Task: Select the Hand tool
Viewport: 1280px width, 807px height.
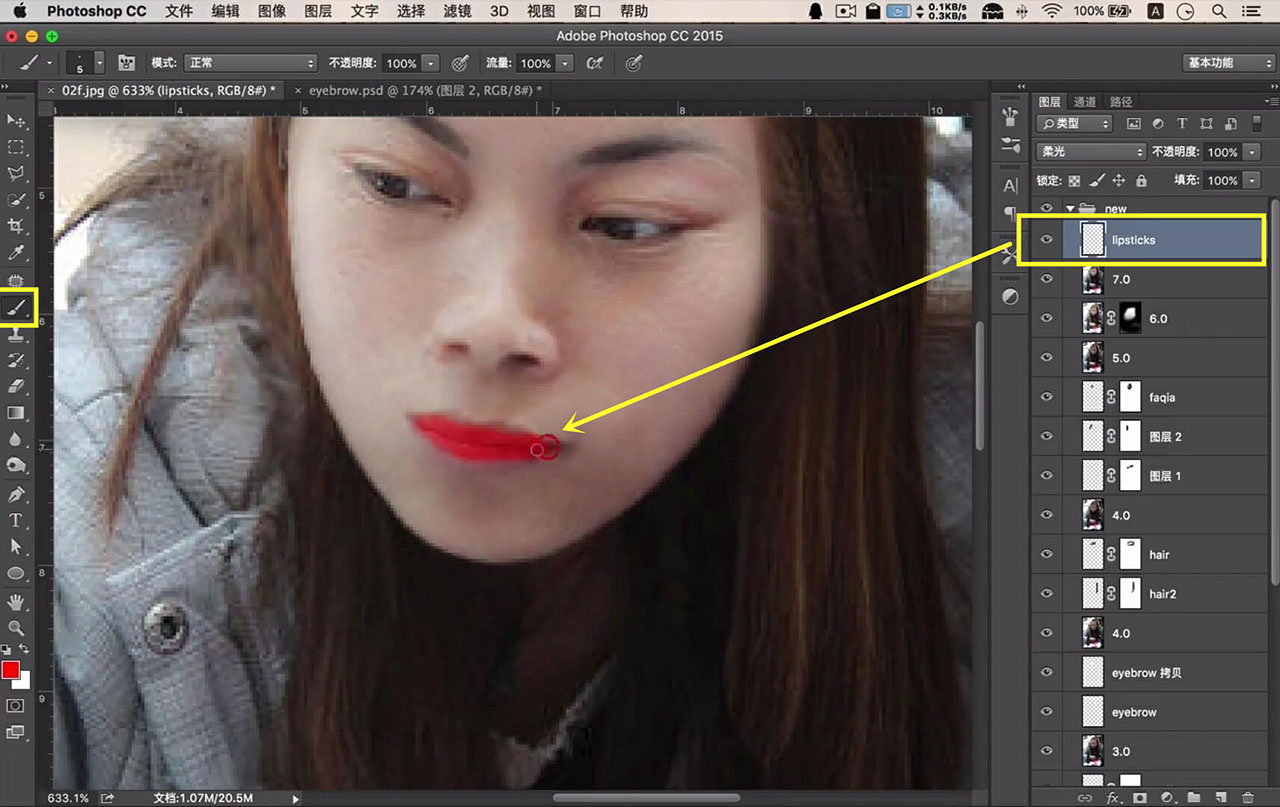Action: click(17, 601)
